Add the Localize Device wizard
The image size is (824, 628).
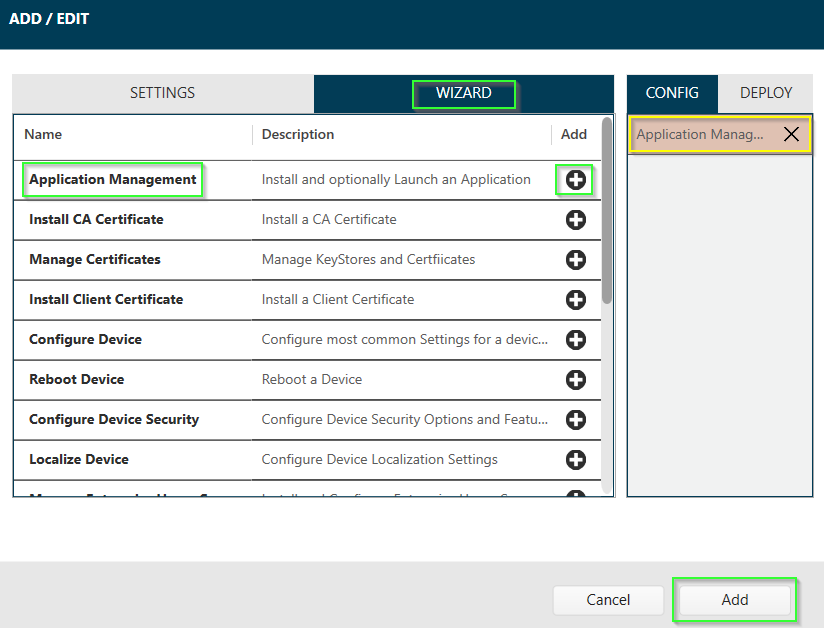tap(576, 460)
